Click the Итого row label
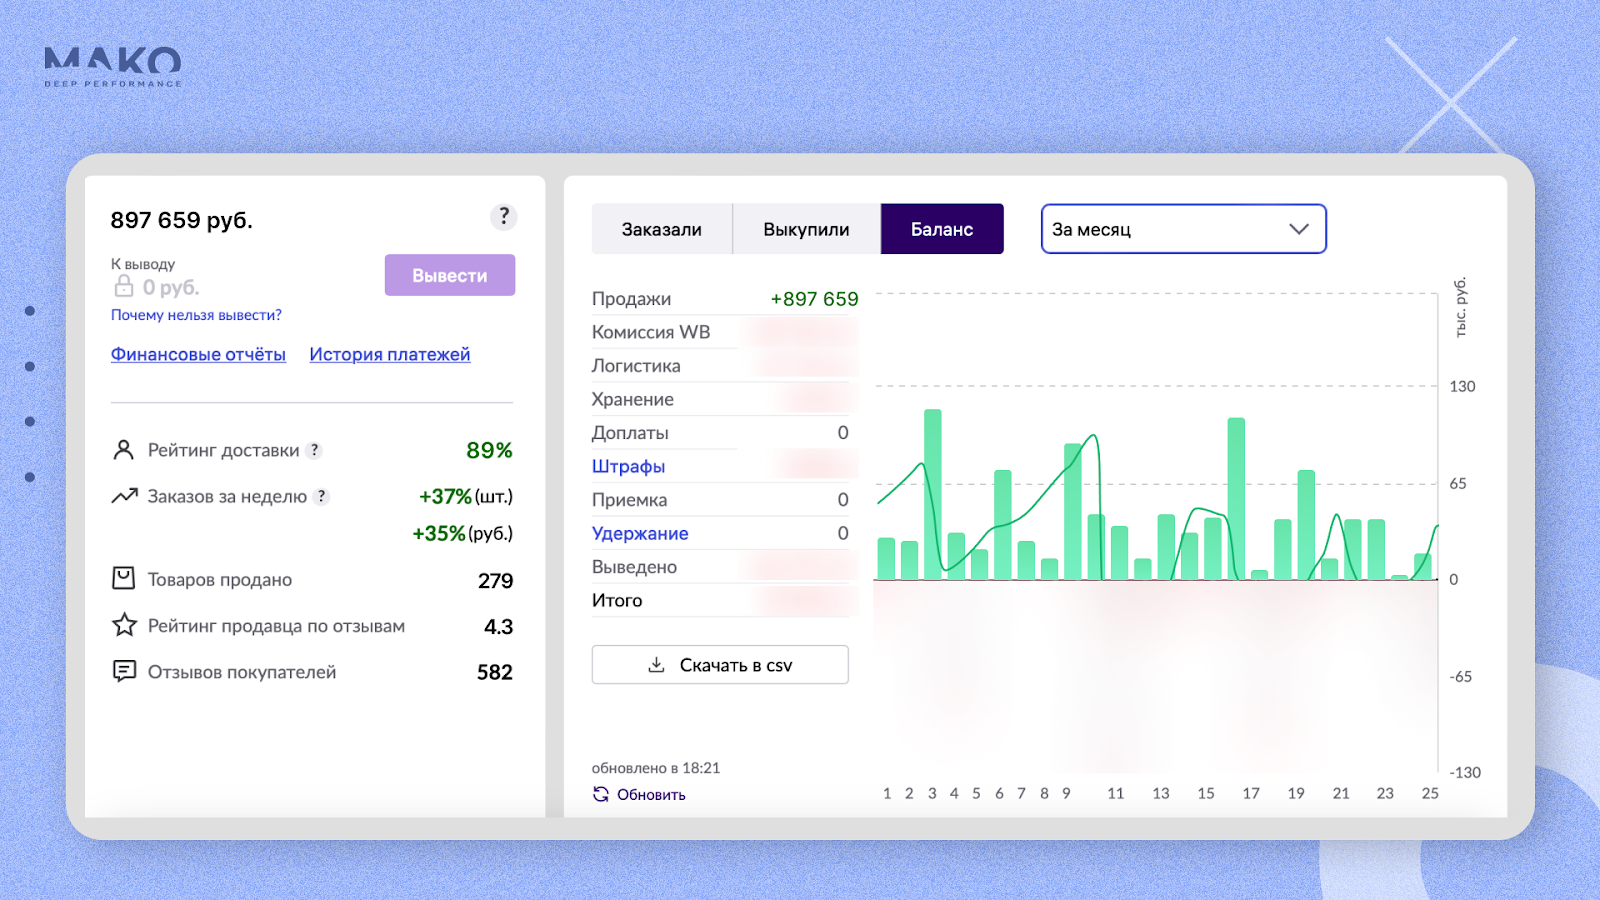1600x900 pixels. coord(617,600)
